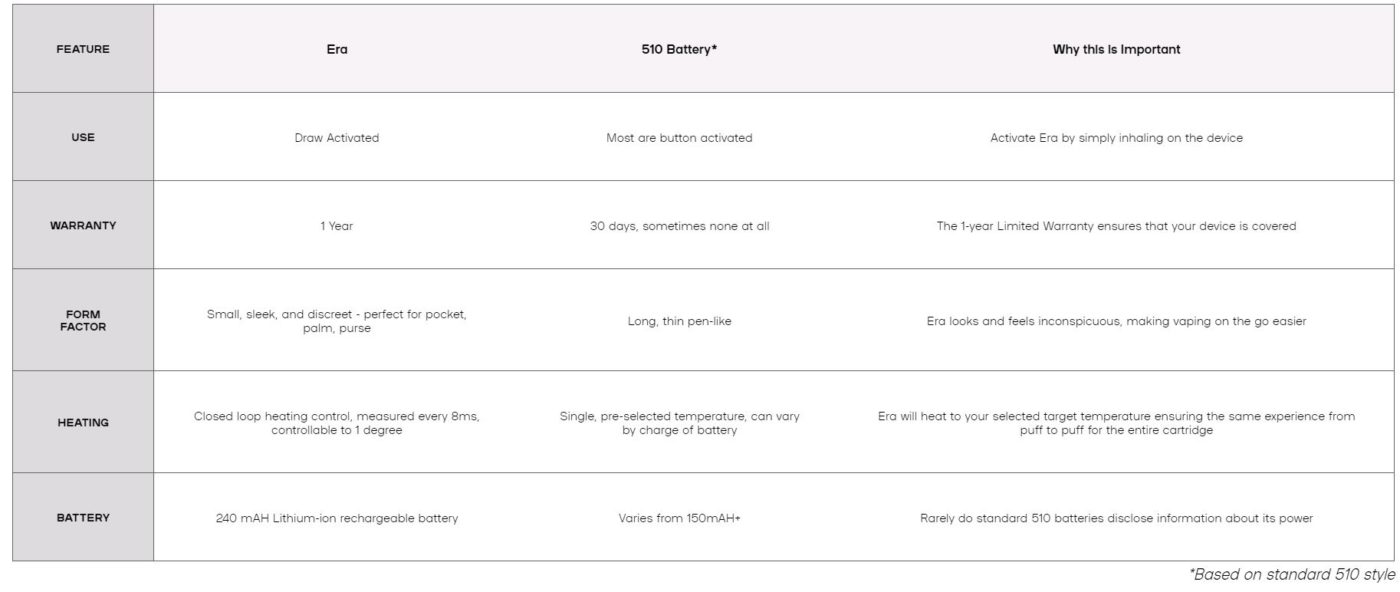The width and height of the screenshot is (1400, 592).
Task: Click the FORM FACTOR row label
Action: click(83, 320)
